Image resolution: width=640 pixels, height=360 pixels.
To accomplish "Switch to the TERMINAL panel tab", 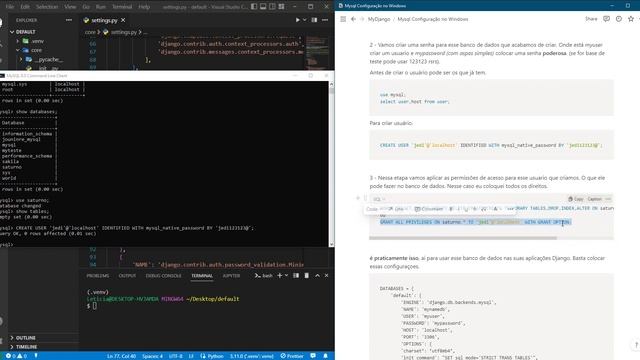I will tap(202, 276).
